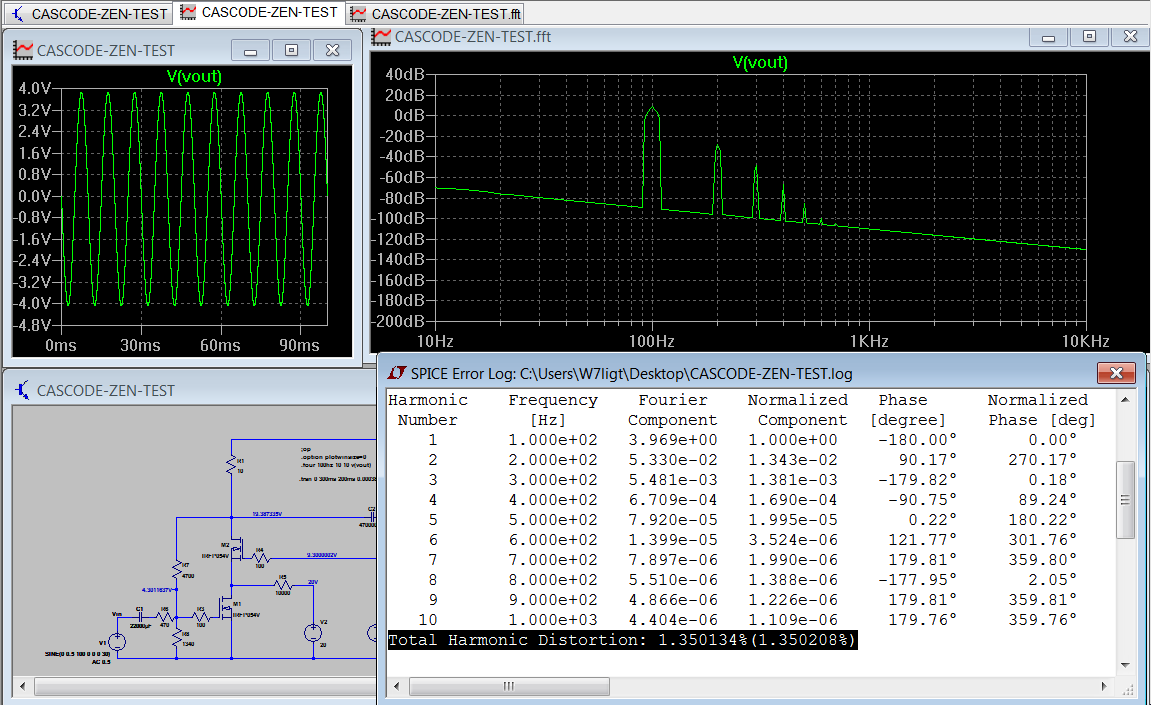Open the FFT window's title bar icon menu
1151x705 pixels.
(381, 36)
